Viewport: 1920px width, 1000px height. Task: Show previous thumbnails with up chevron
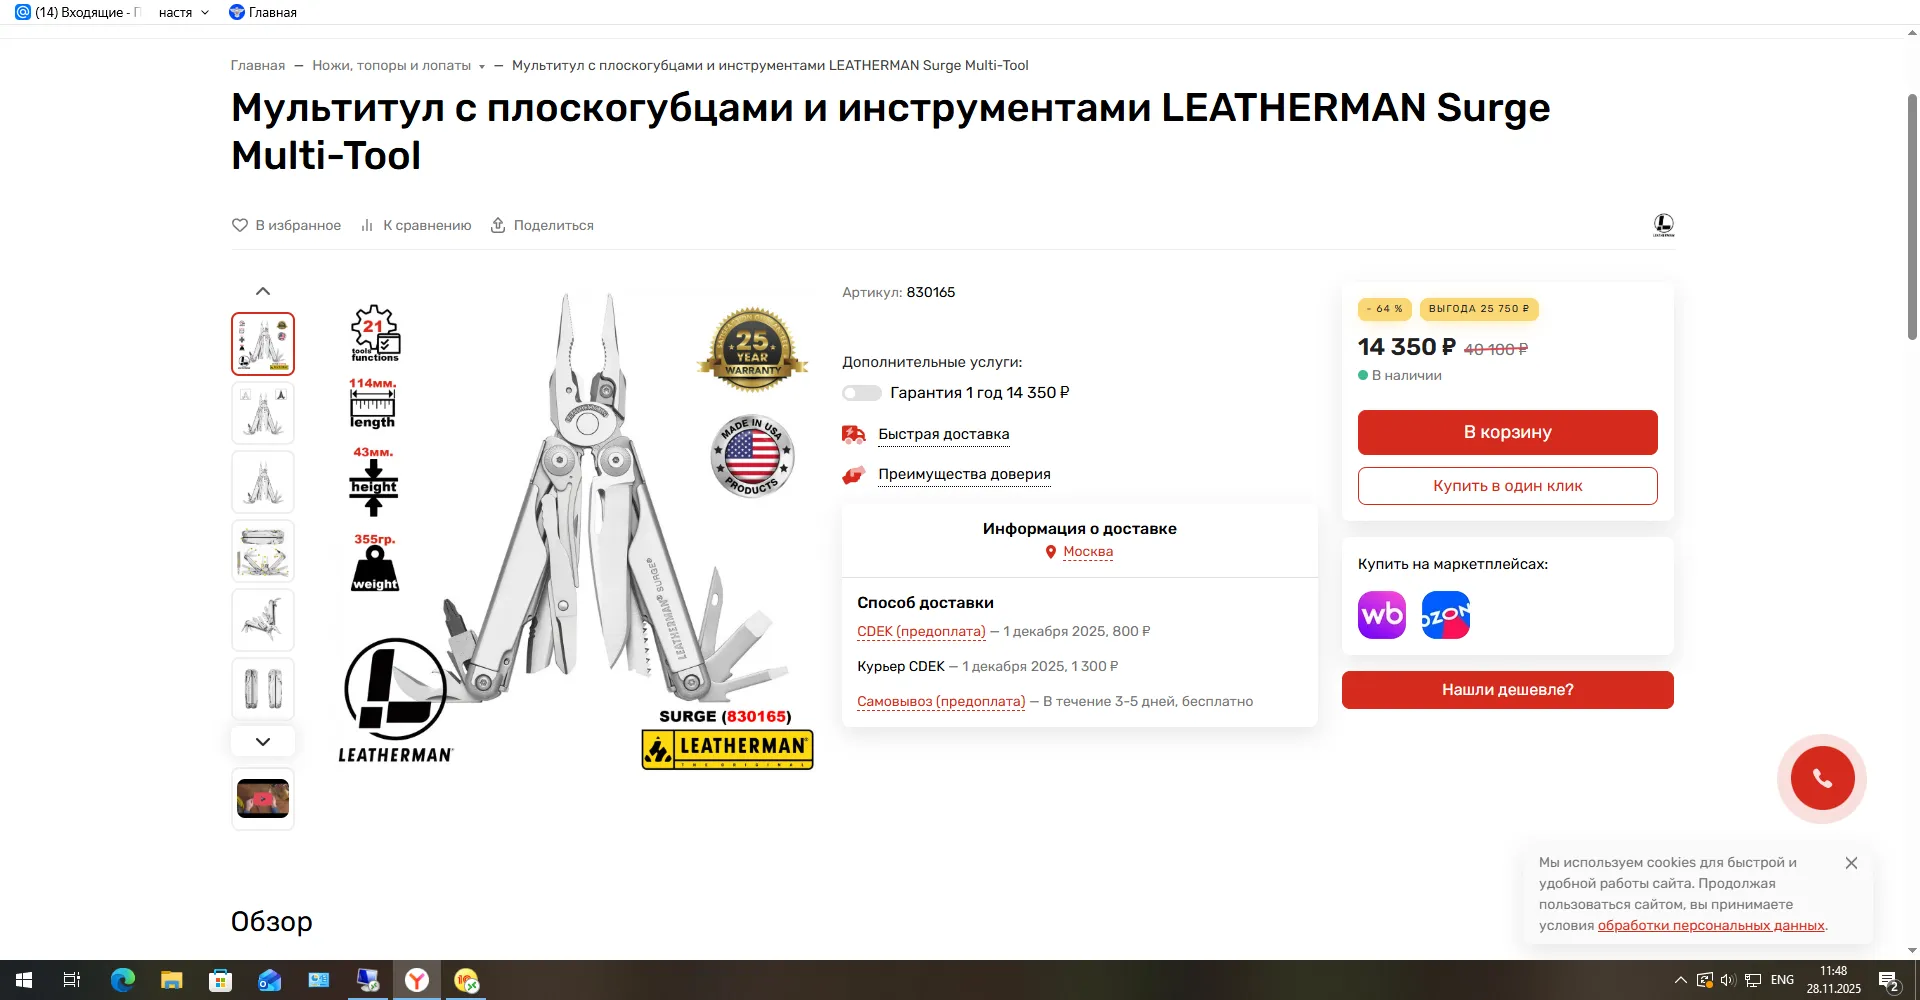pyautogui.click(x=263, y=291)
